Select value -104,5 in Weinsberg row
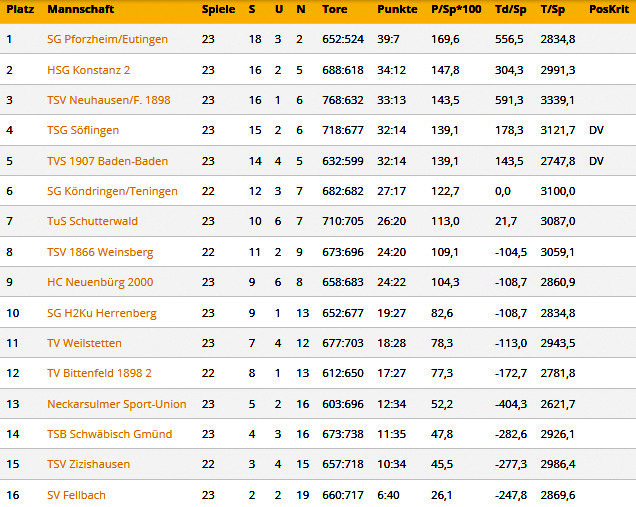This screenshot has height=507, width=636. click(511, 252)
